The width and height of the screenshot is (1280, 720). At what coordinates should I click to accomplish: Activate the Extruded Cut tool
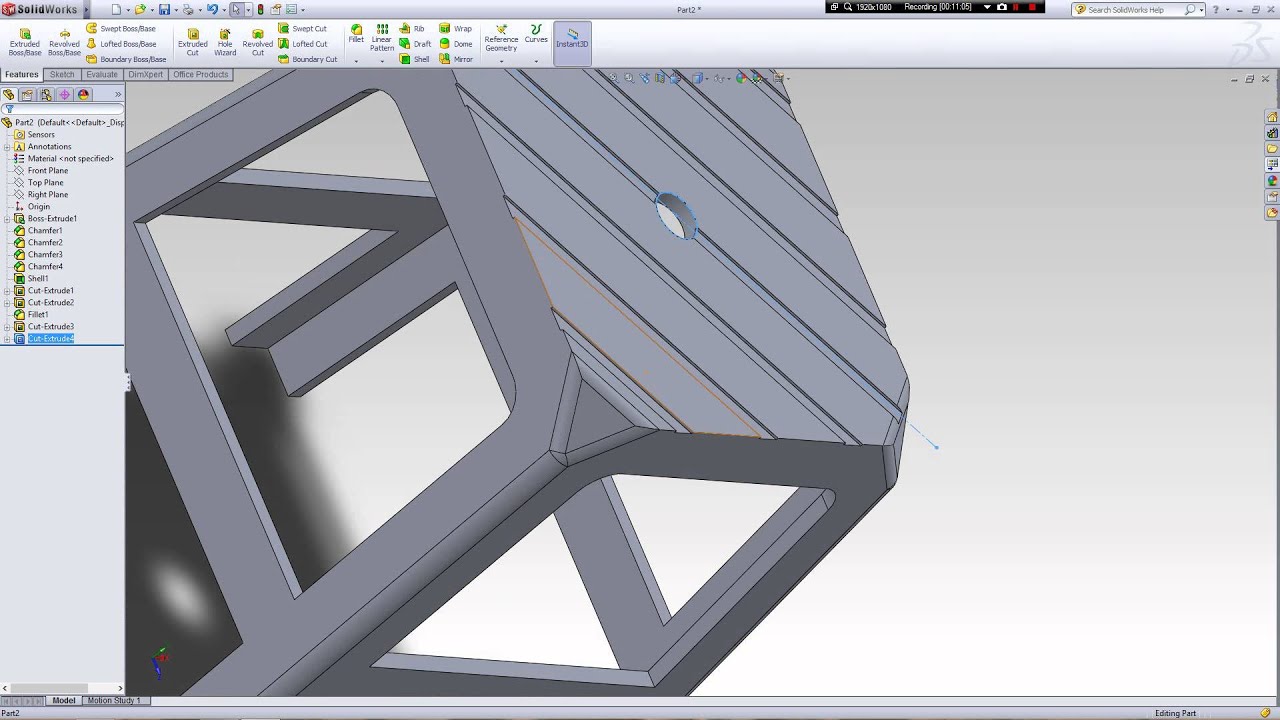coord(192,41)
